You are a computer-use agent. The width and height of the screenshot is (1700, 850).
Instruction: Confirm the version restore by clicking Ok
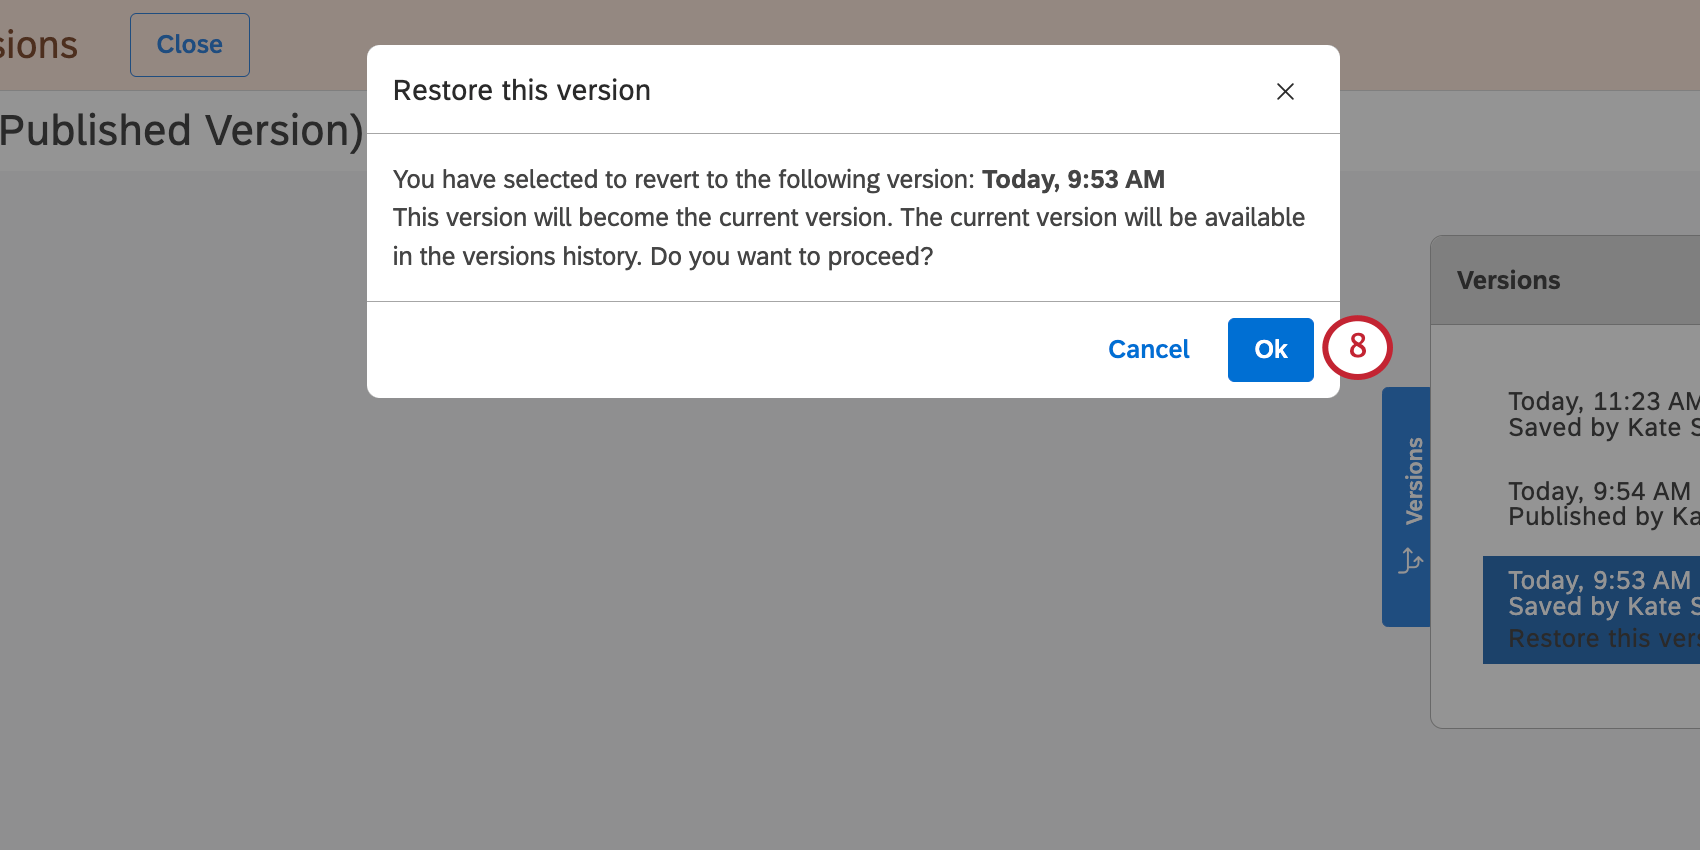click(1270, 349)
